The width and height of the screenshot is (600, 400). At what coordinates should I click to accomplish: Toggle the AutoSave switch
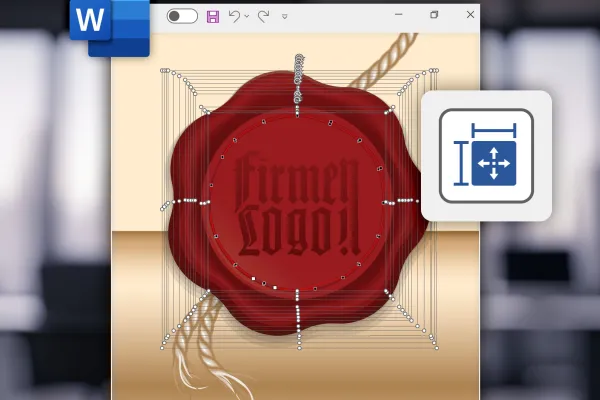(182, 16)
